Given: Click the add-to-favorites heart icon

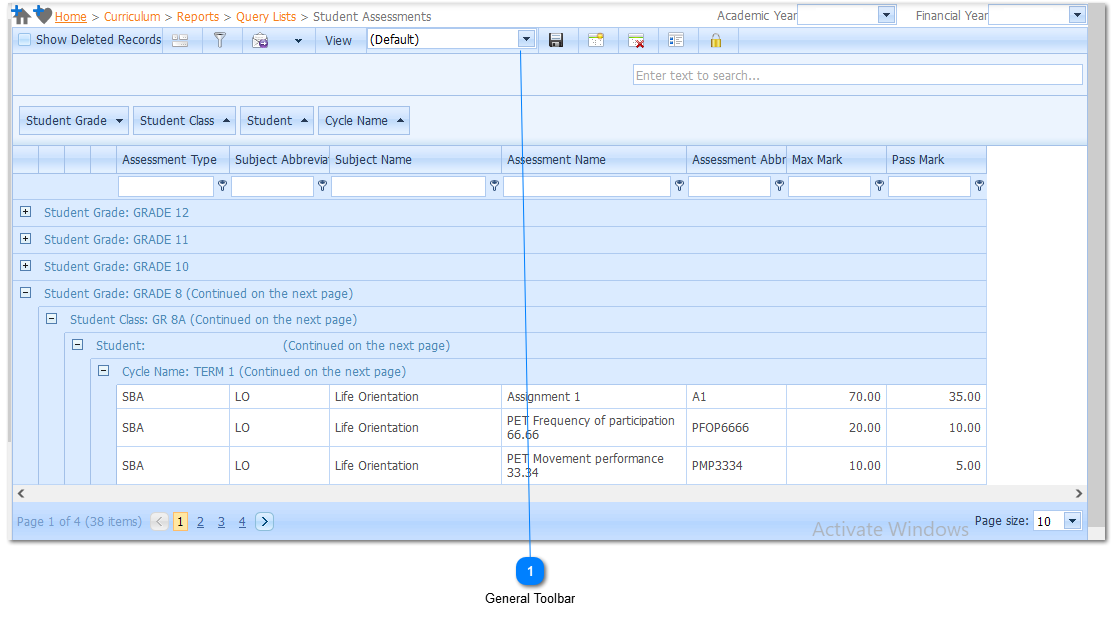Looking at the screenshot, I should pyautogui.click(x=43, y=14).
